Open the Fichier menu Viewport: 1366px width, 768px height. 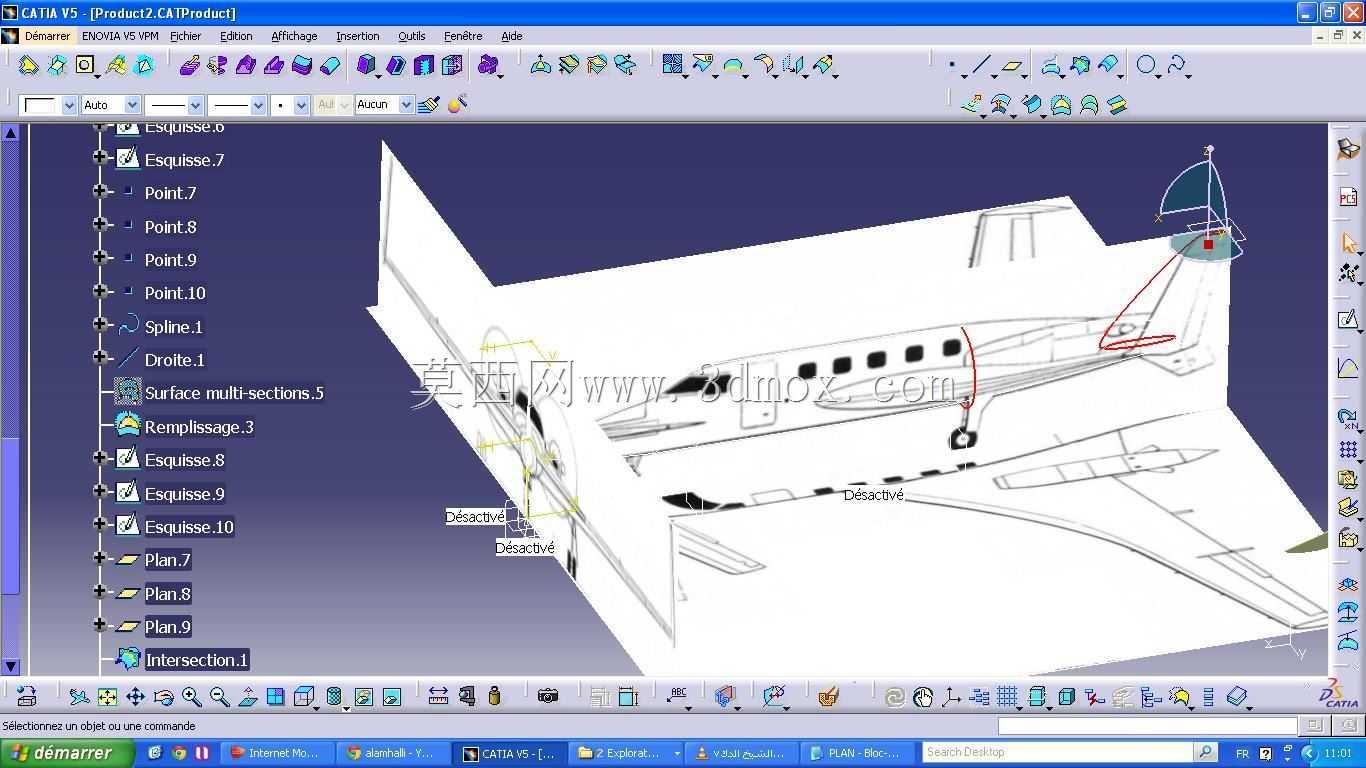185,36
